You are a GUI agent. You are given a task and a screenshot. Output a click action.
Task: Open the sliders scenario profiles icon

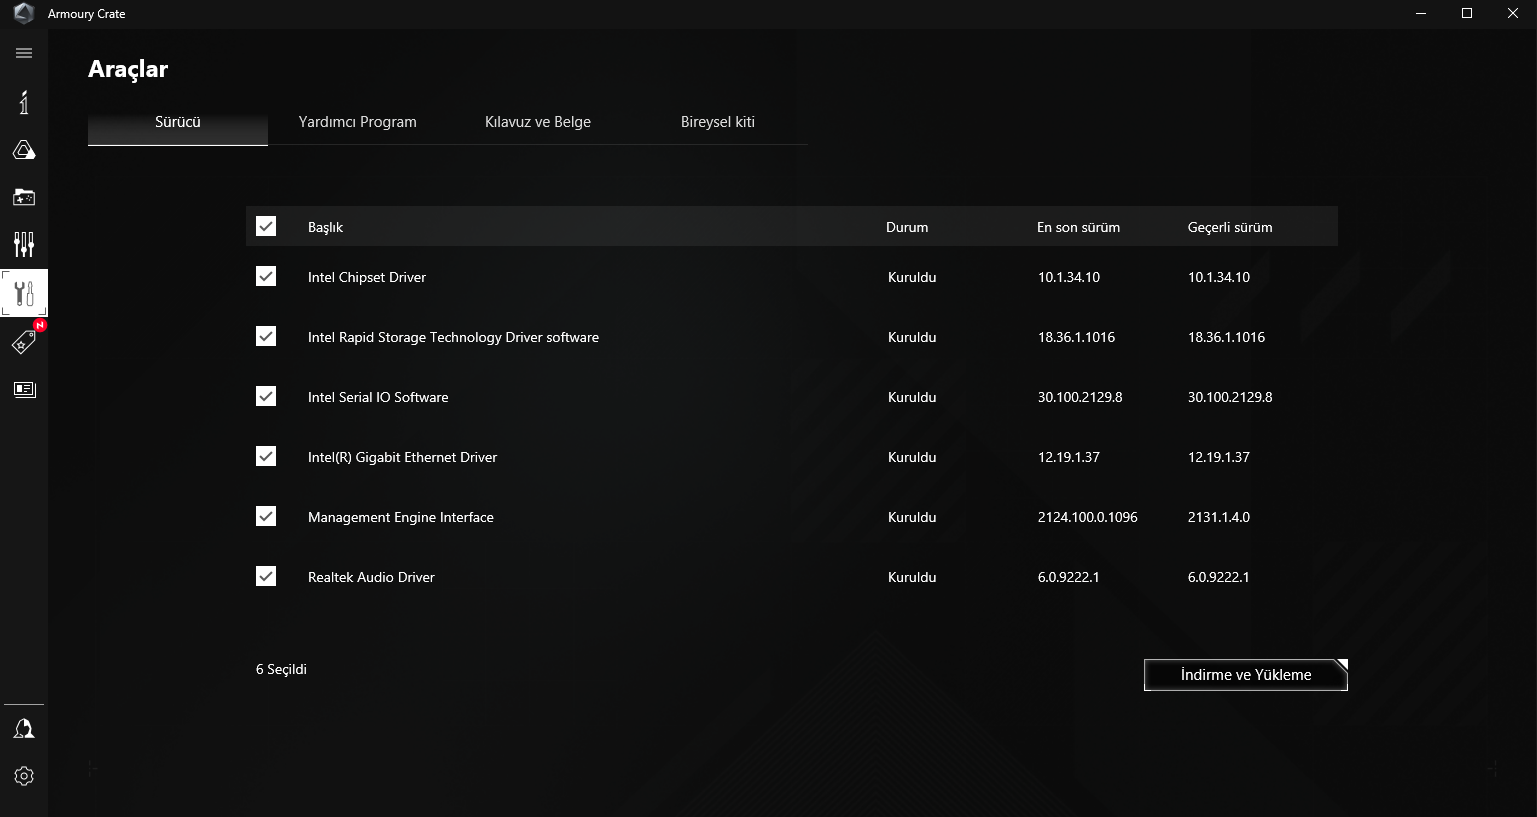(x=24, y=244)
